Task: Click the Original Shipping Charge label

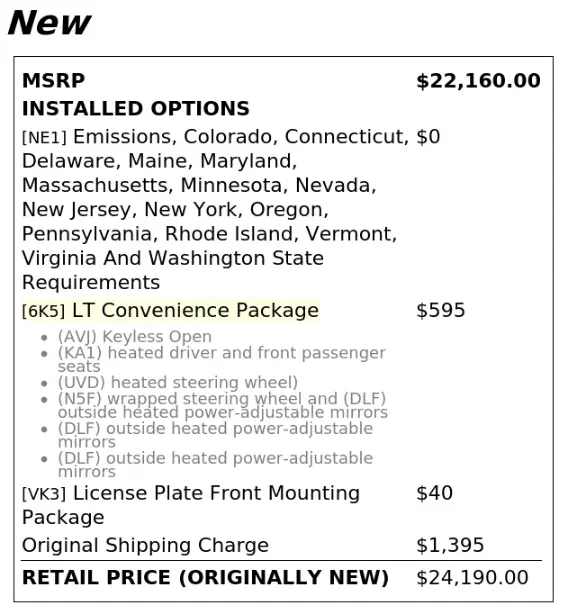Action: pos(145,545)
